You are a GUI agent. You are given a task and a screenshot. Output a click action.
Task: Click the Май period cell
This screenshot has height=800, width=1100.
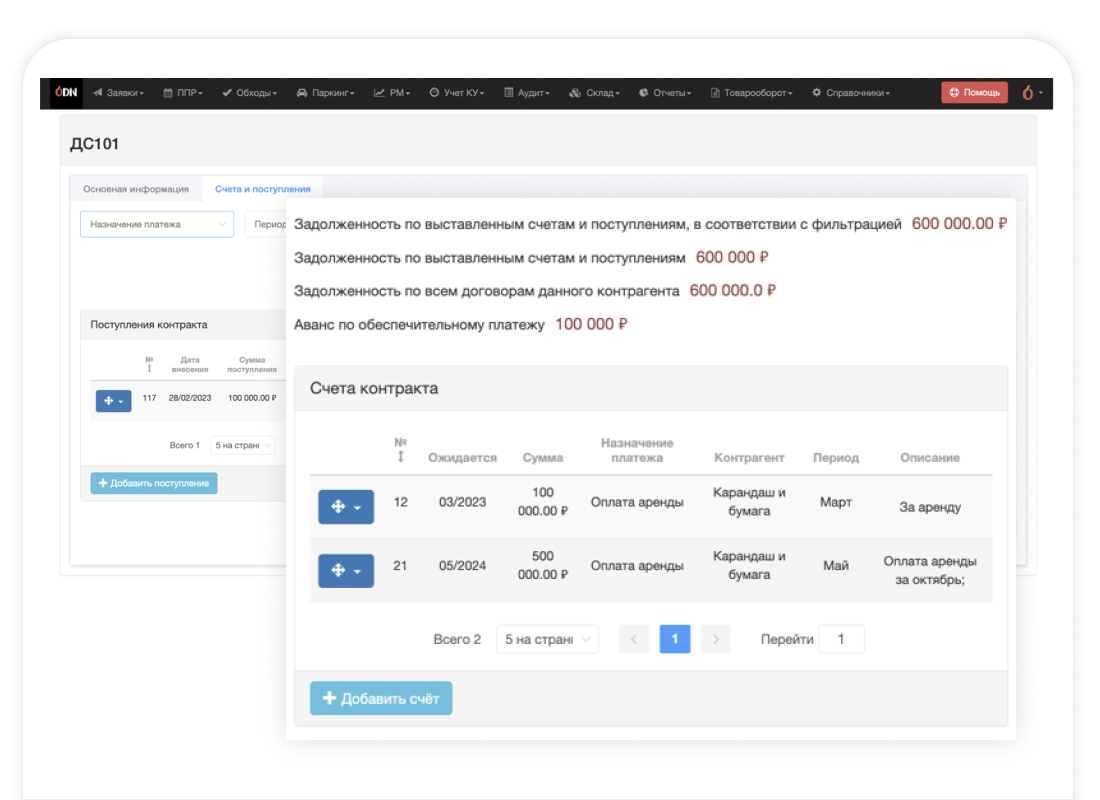[x=836, y=566]
